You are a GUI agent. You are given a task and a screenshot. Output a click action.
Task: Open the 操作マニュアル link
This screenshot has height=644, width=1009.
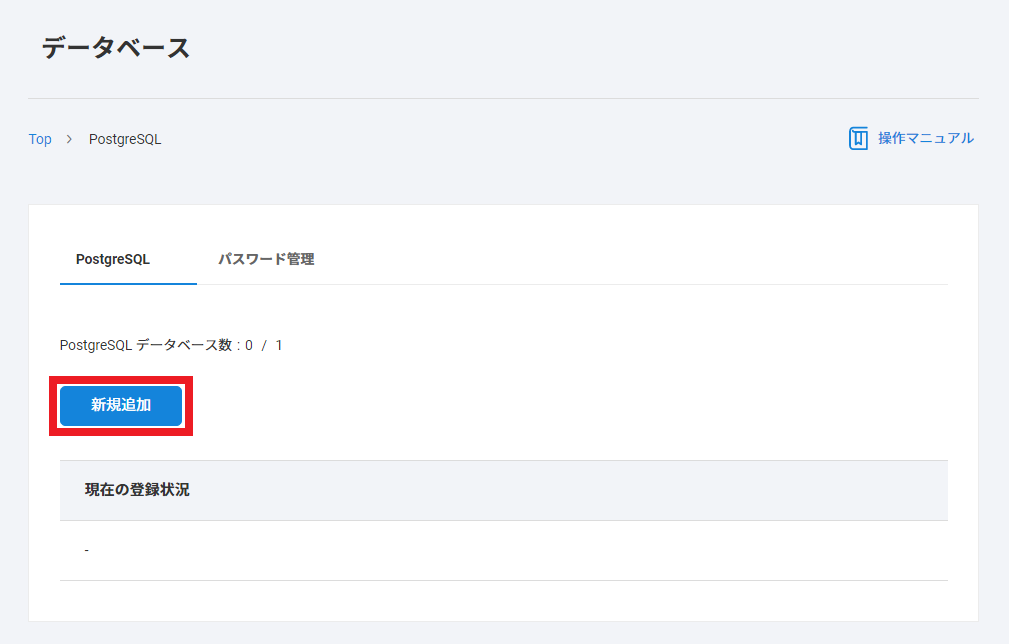[925, 138]
